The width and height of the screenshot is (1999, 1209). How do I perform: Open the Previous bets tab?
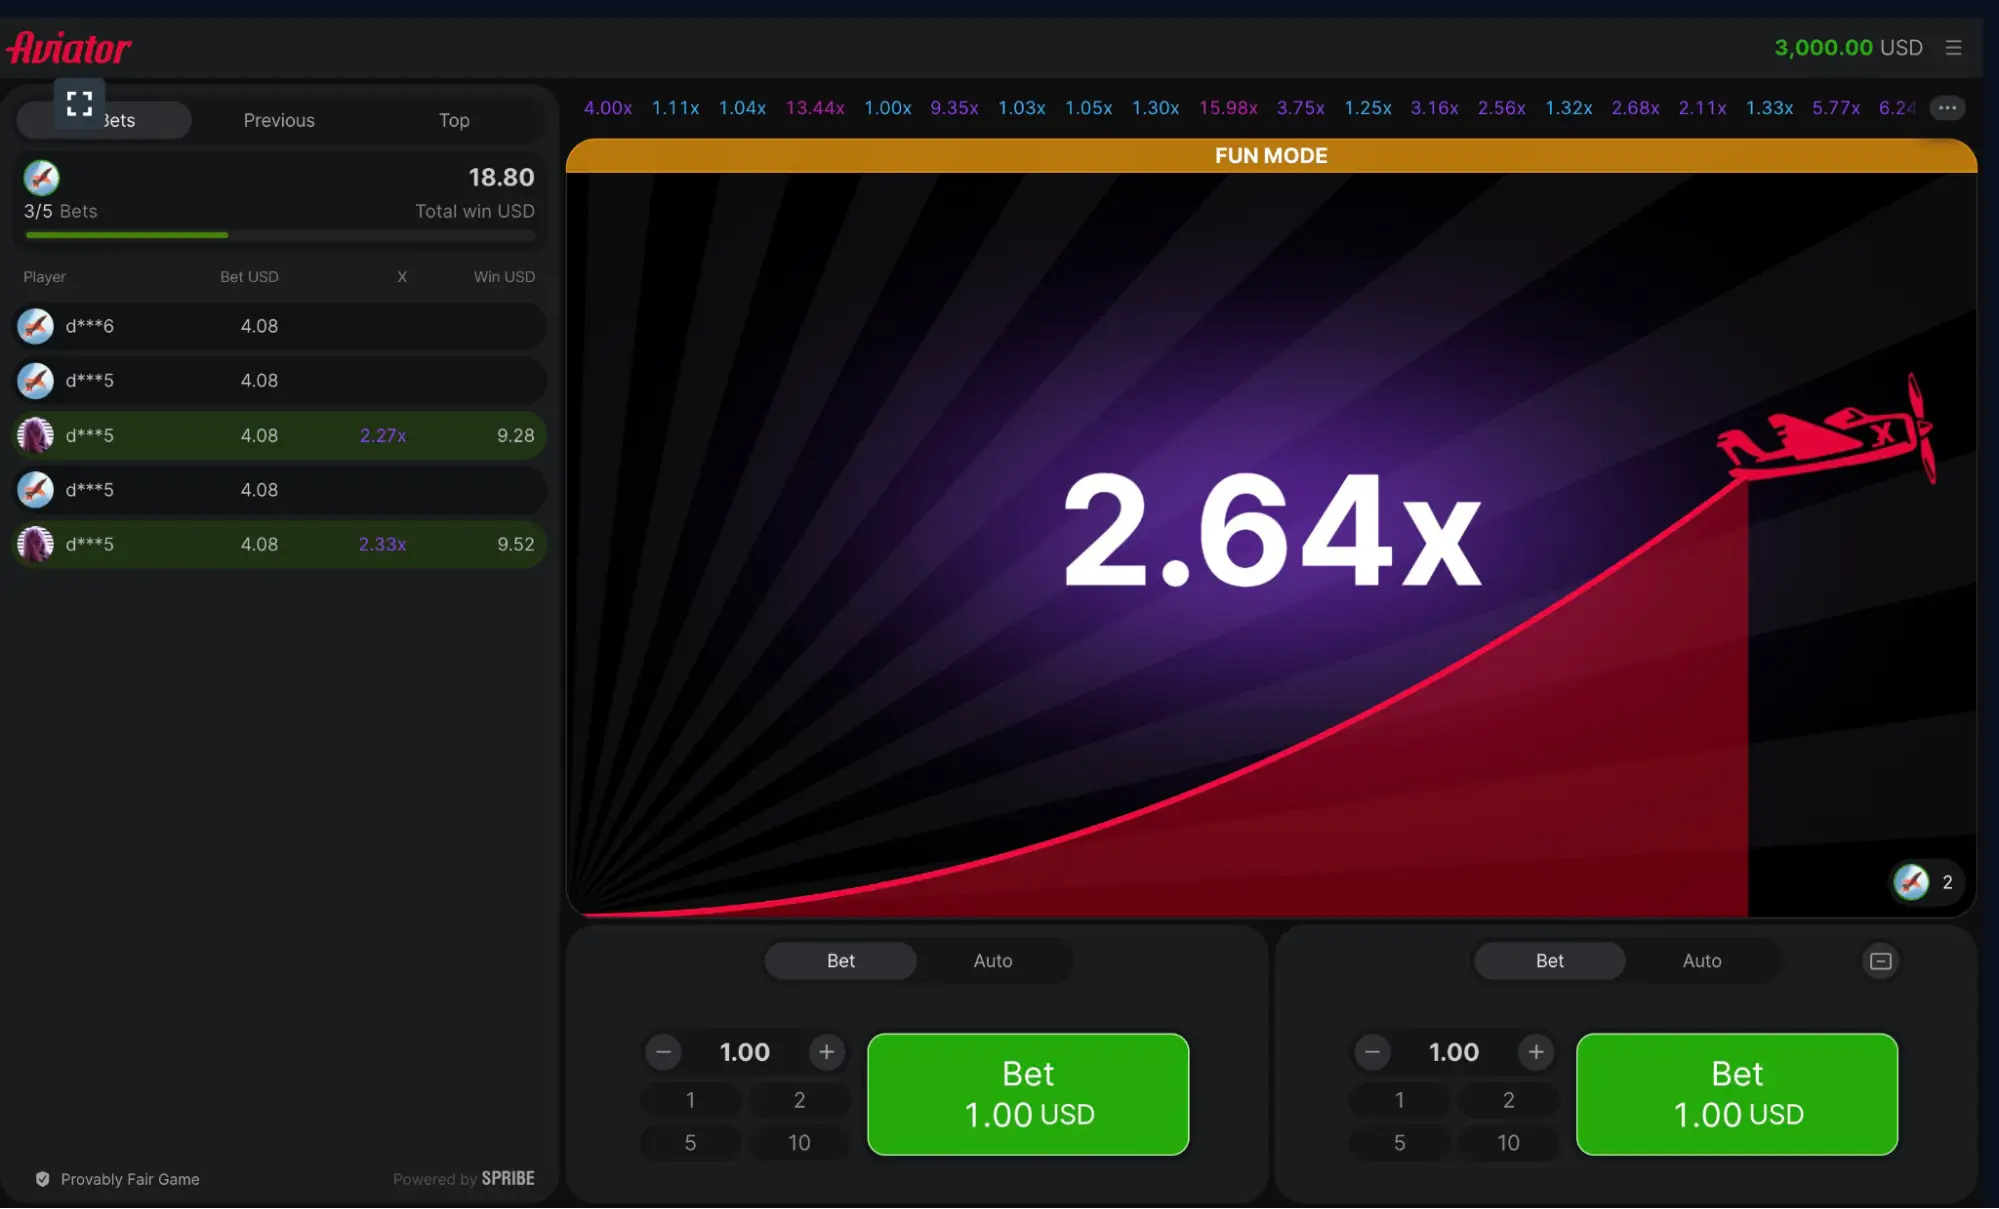coord(279,120)
